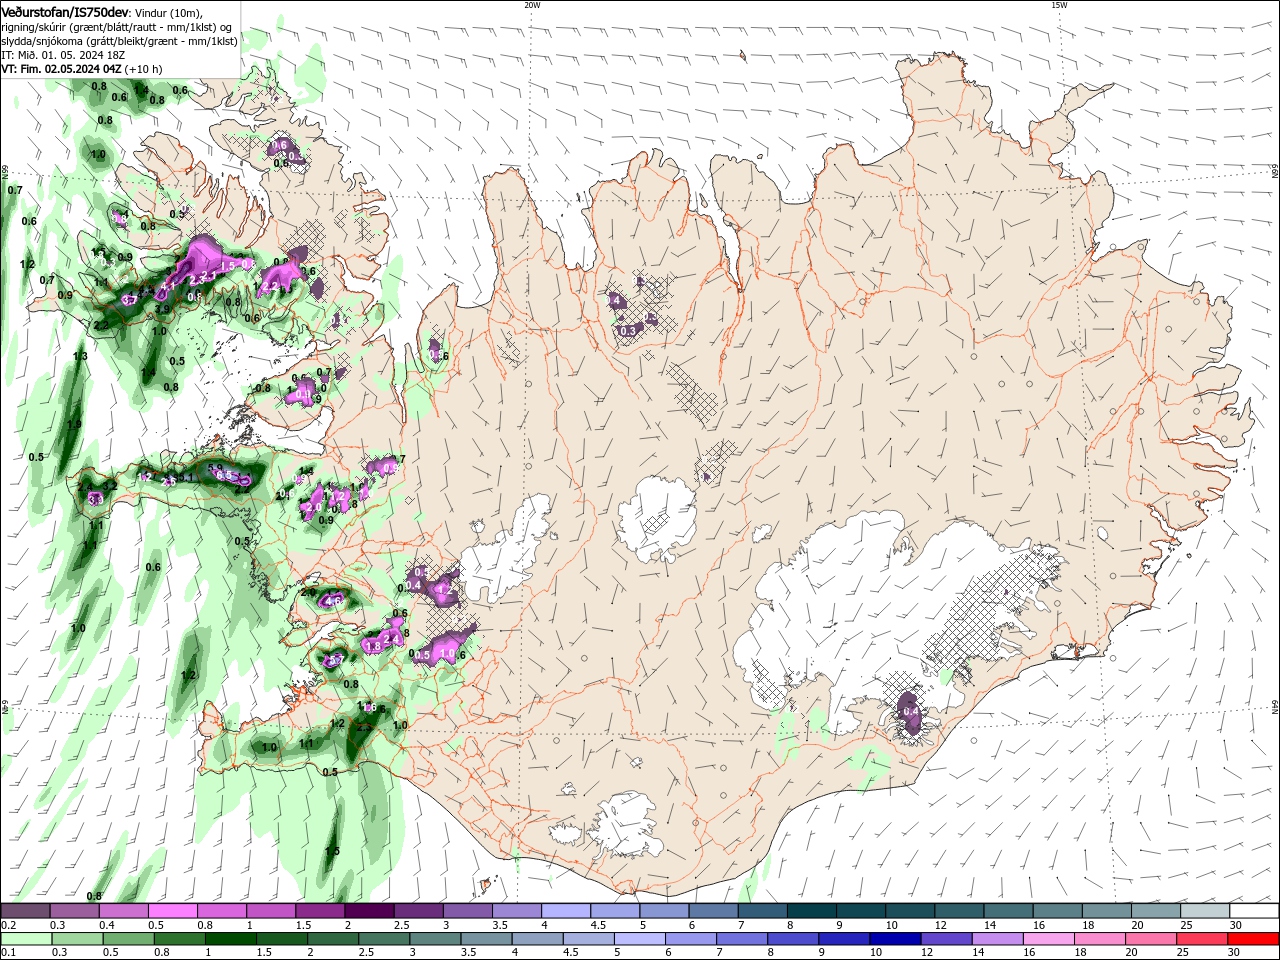The width and height of the screenshot is (1280, 960).
Task: Click the black '1.5' value off the south coast
Action: [x=332, y=851]
